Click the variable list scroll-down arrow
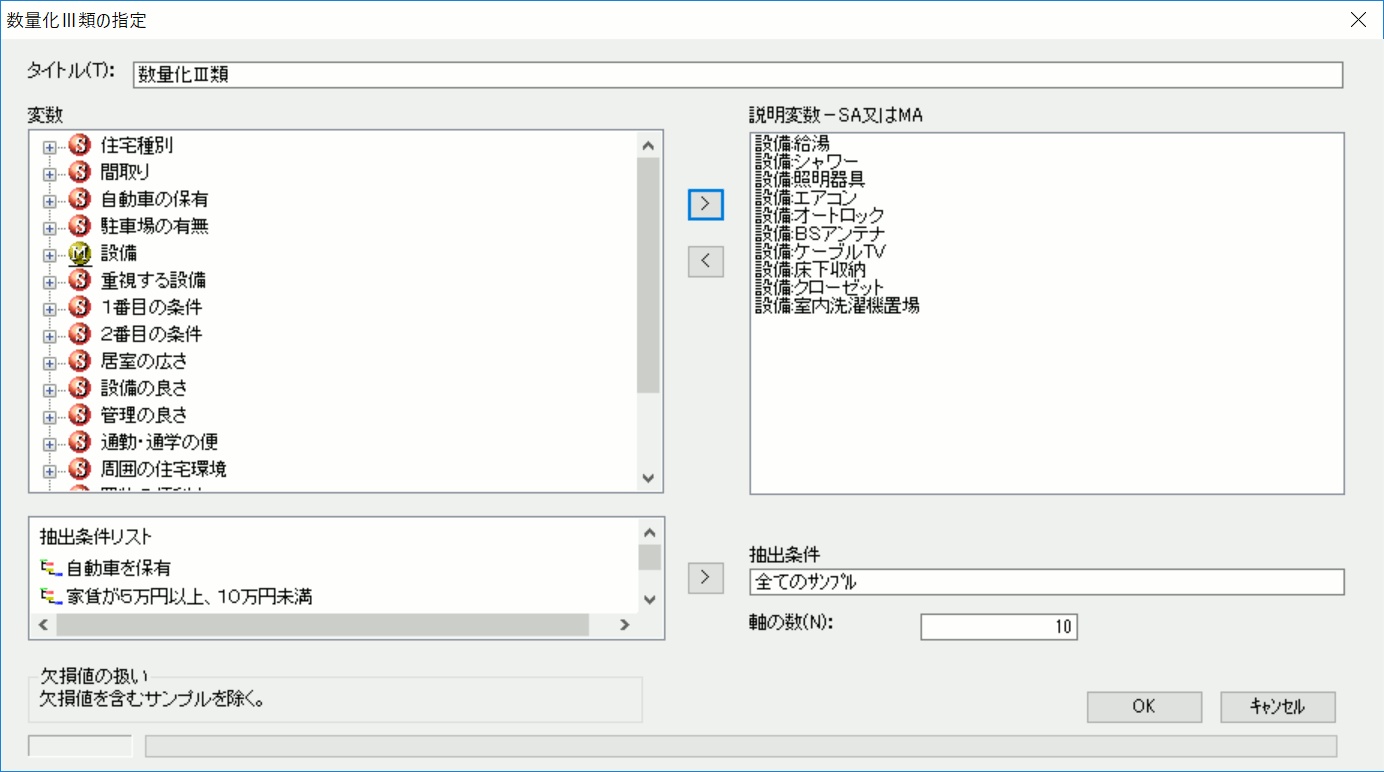The image size is (1384, 772). 648,479
